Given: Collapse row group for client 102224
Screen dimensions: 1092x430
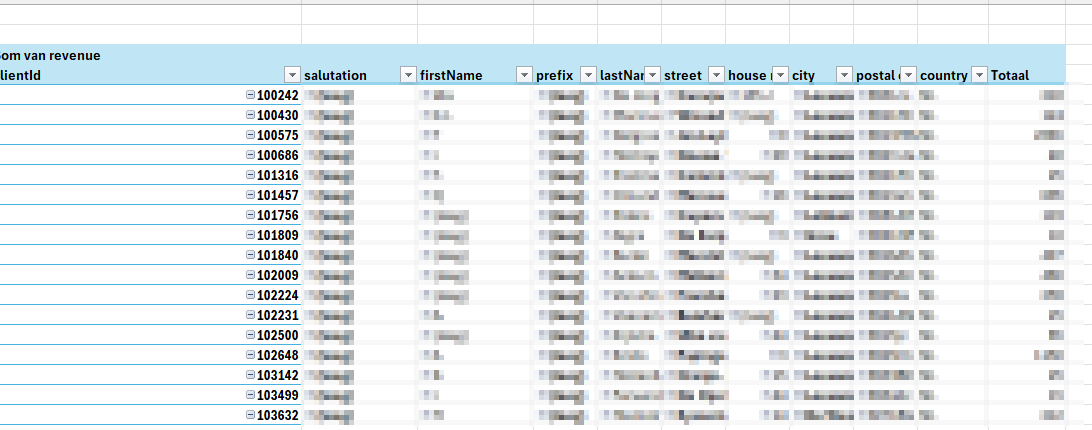Looking at the screenshot, I should (x=250, y=295).
